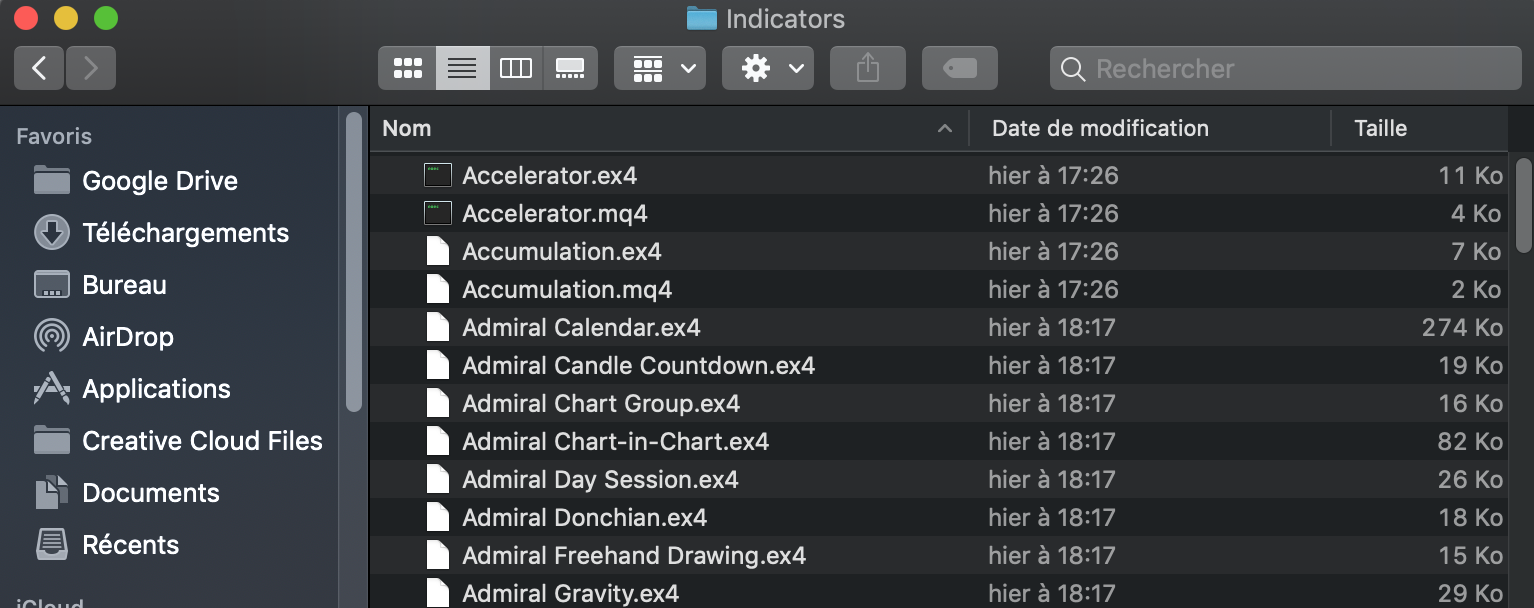1534x608 pixels.
Task: Select file Accumulation.mq4
Action: coord(938,289)
